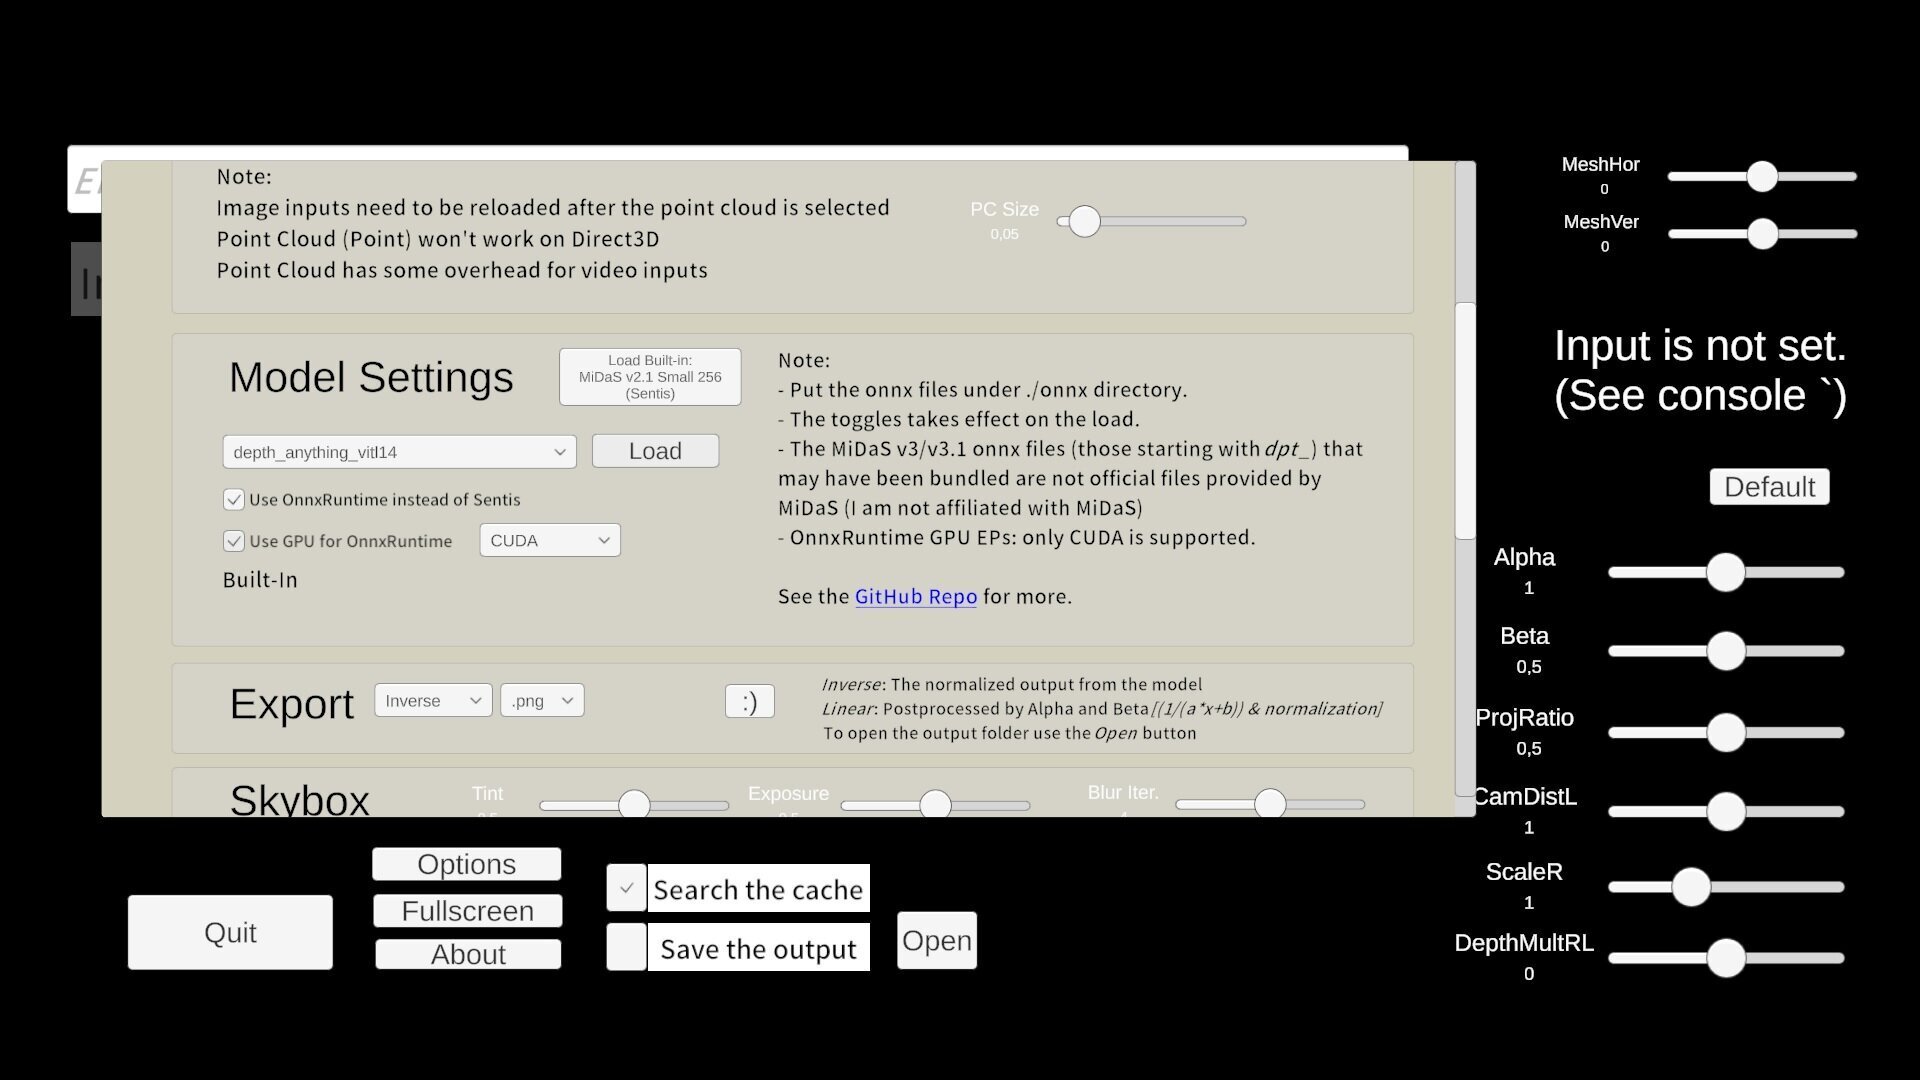Load built-in MiDaS v2.1 Small 256 model
This screenshot has height=1080, width=1920.
[x=650, y=377]
